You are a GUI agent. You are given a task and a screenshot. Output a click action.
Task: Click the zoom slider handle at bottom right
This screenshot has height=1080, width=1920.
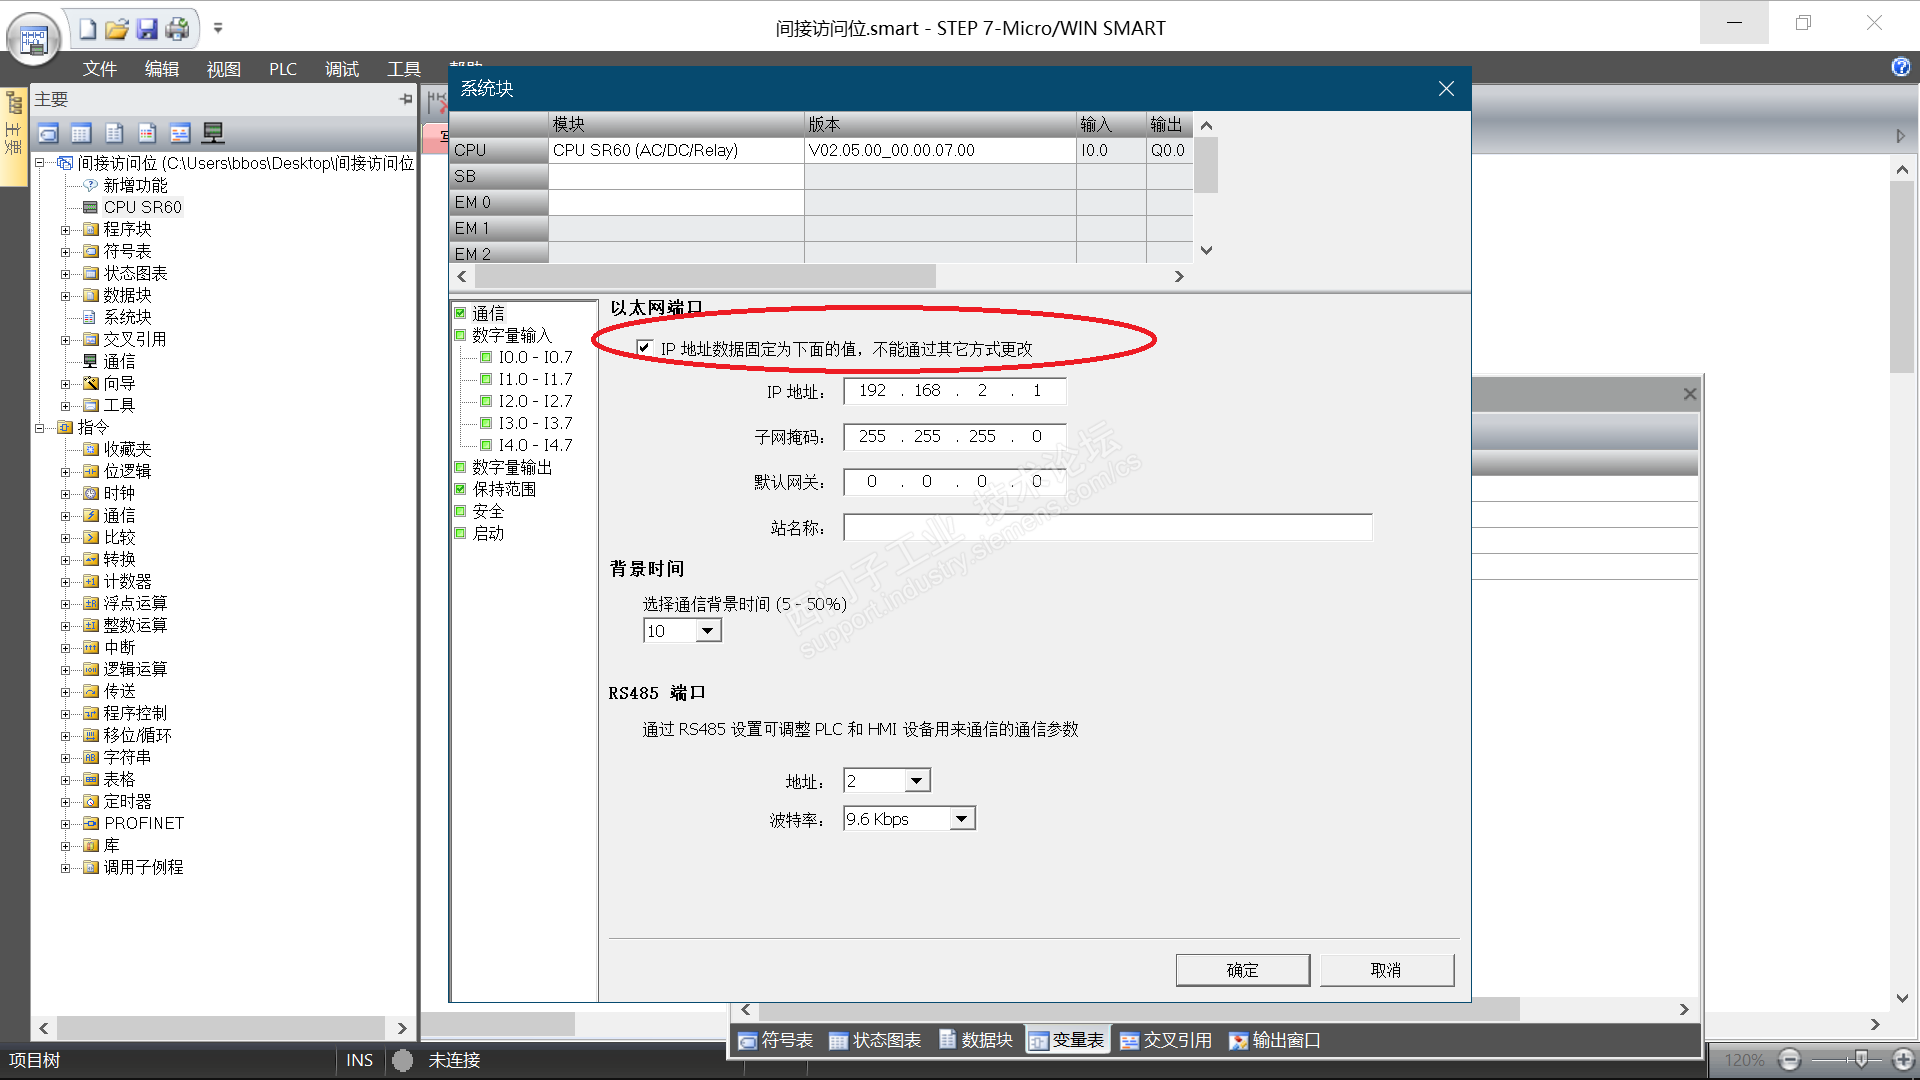tap(1860, 1059)
